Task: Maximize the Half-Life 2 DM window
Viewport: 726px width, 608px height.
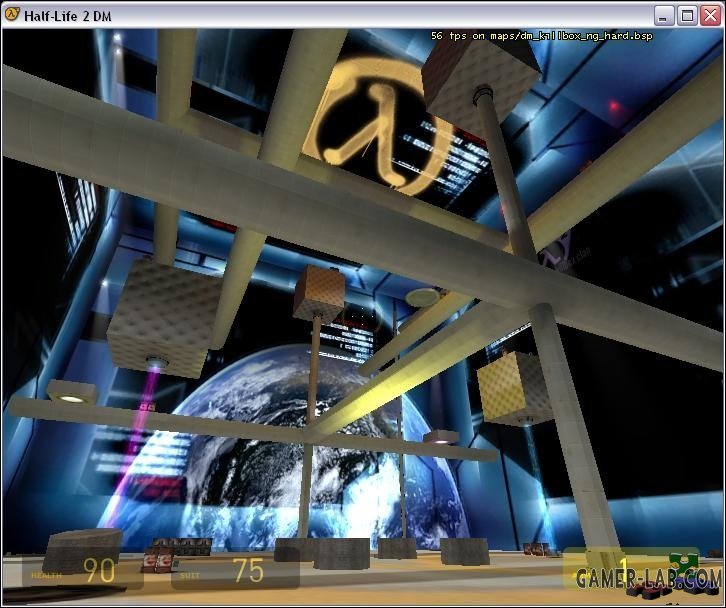Action: (x=687, y=16)
